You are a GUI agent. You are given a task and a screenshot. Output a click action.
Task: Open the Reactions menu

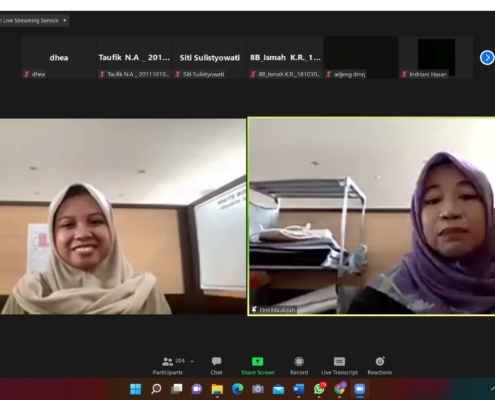click(380, 366)
